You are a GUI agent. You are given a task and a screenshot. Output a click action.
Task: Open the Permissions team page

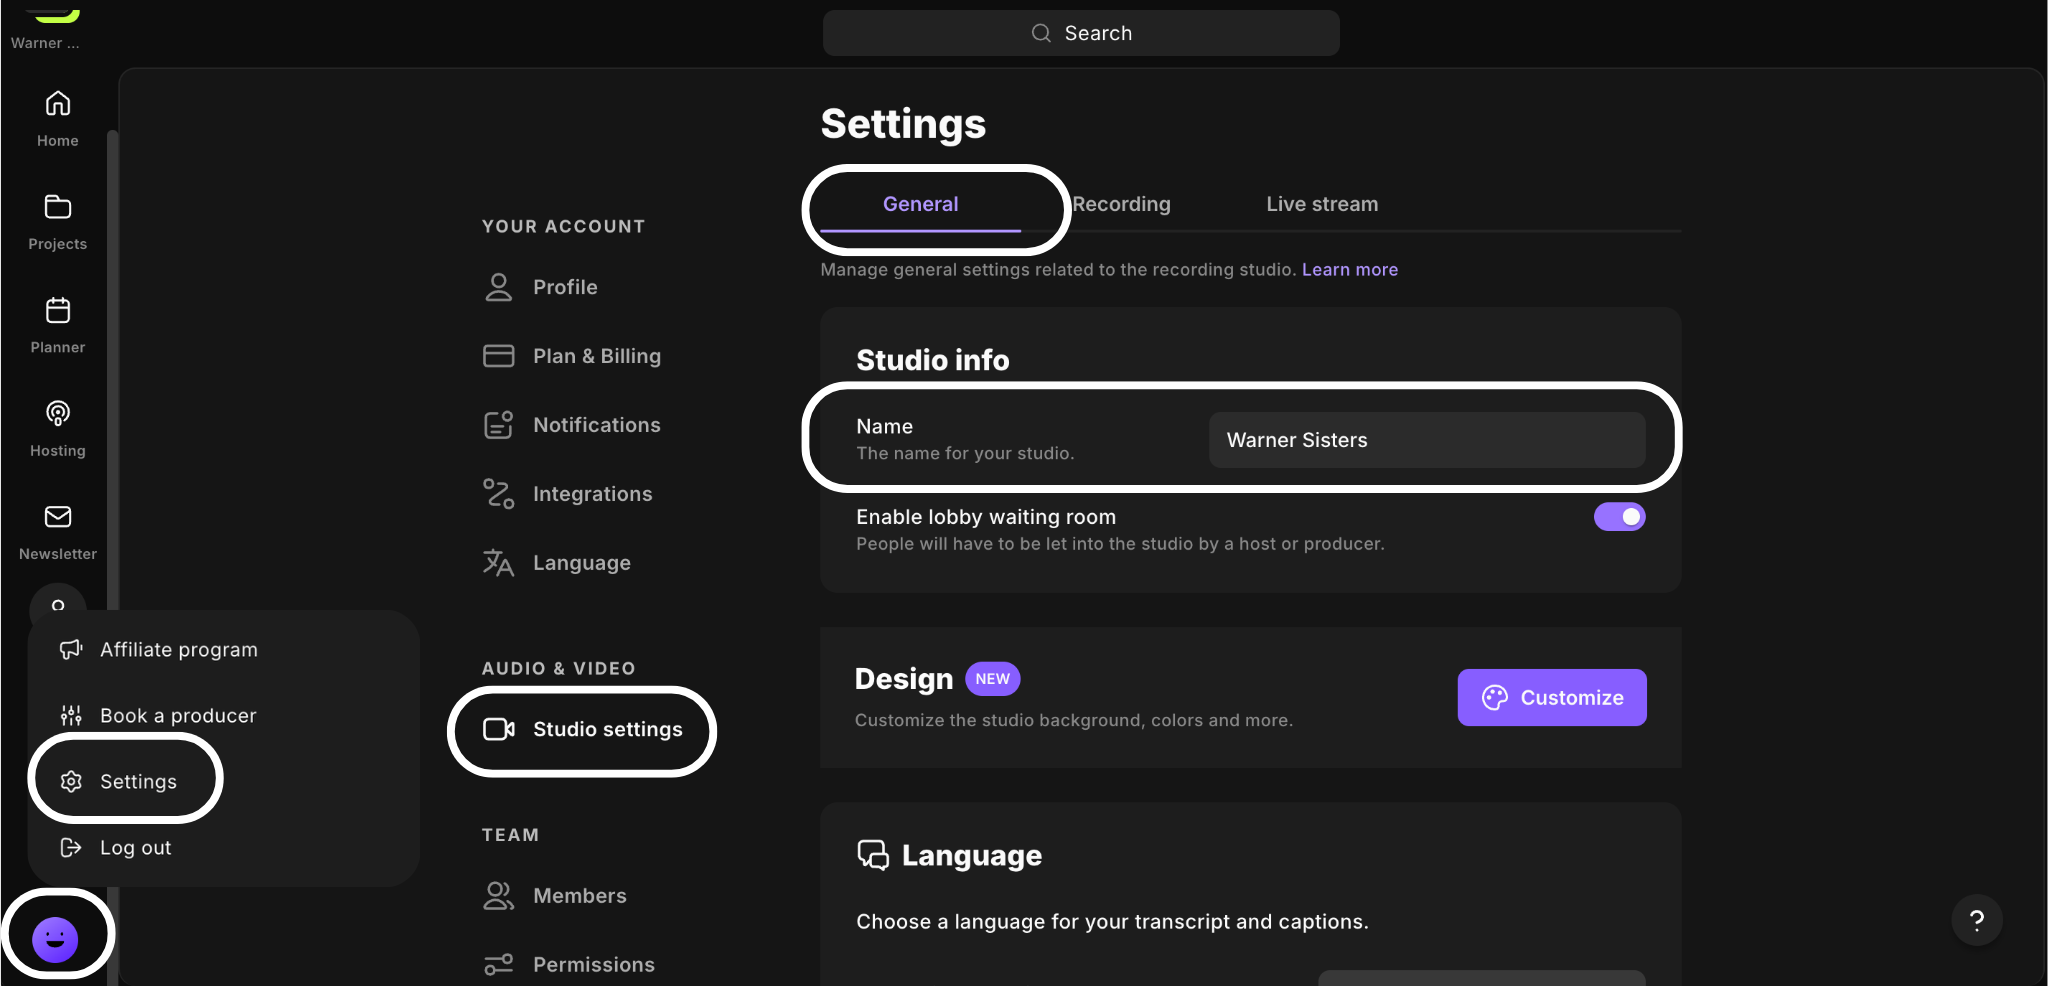coord(594,965)
